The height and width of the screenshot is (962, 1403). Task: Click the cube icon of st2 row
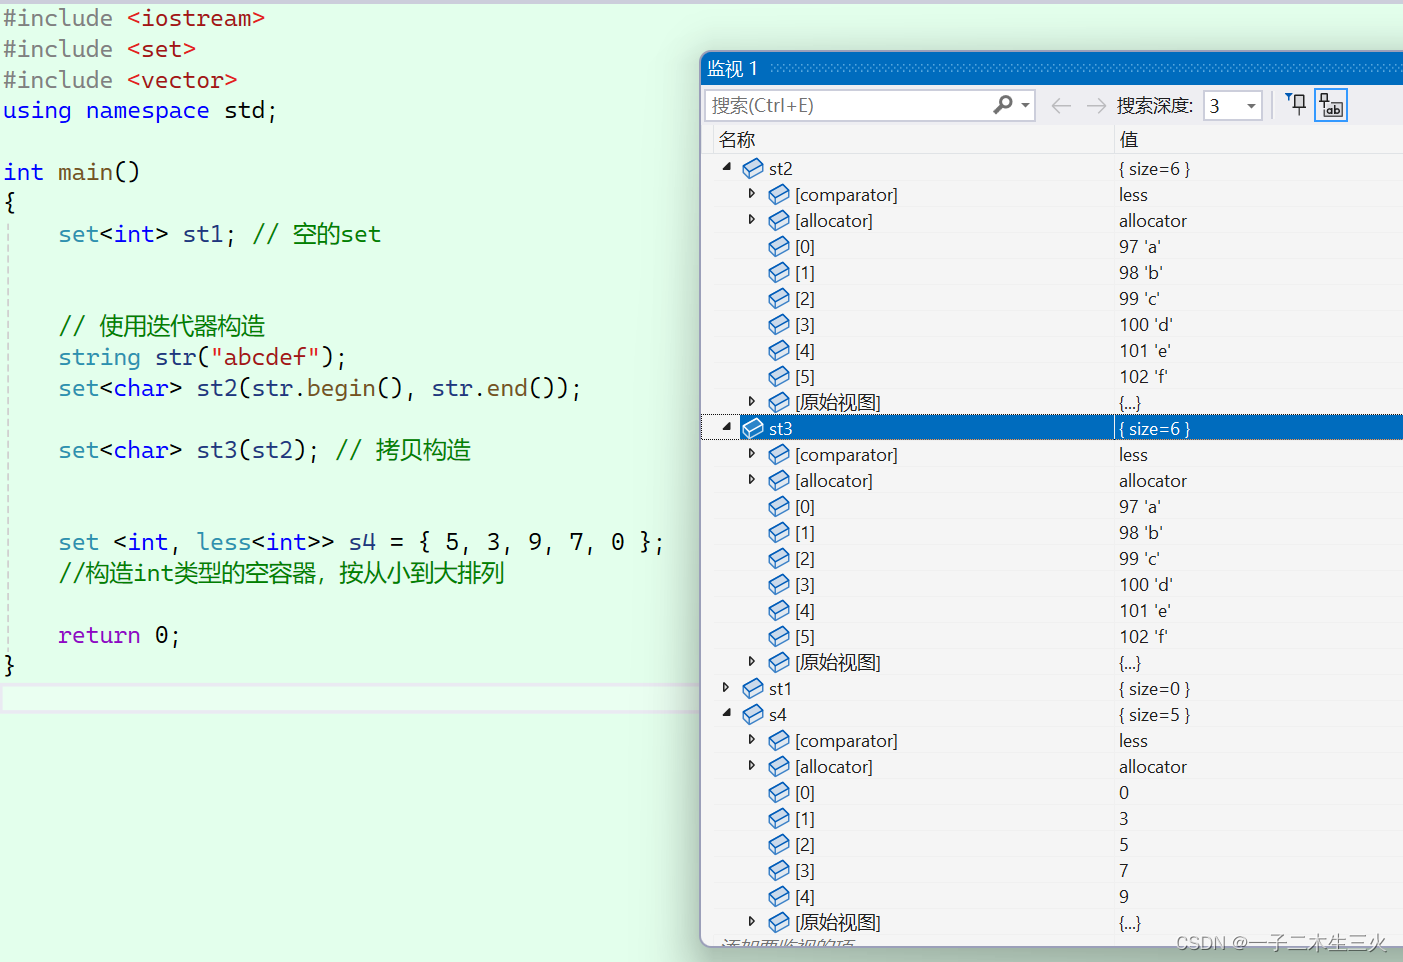pyautogui.click(x=753, y=168)
